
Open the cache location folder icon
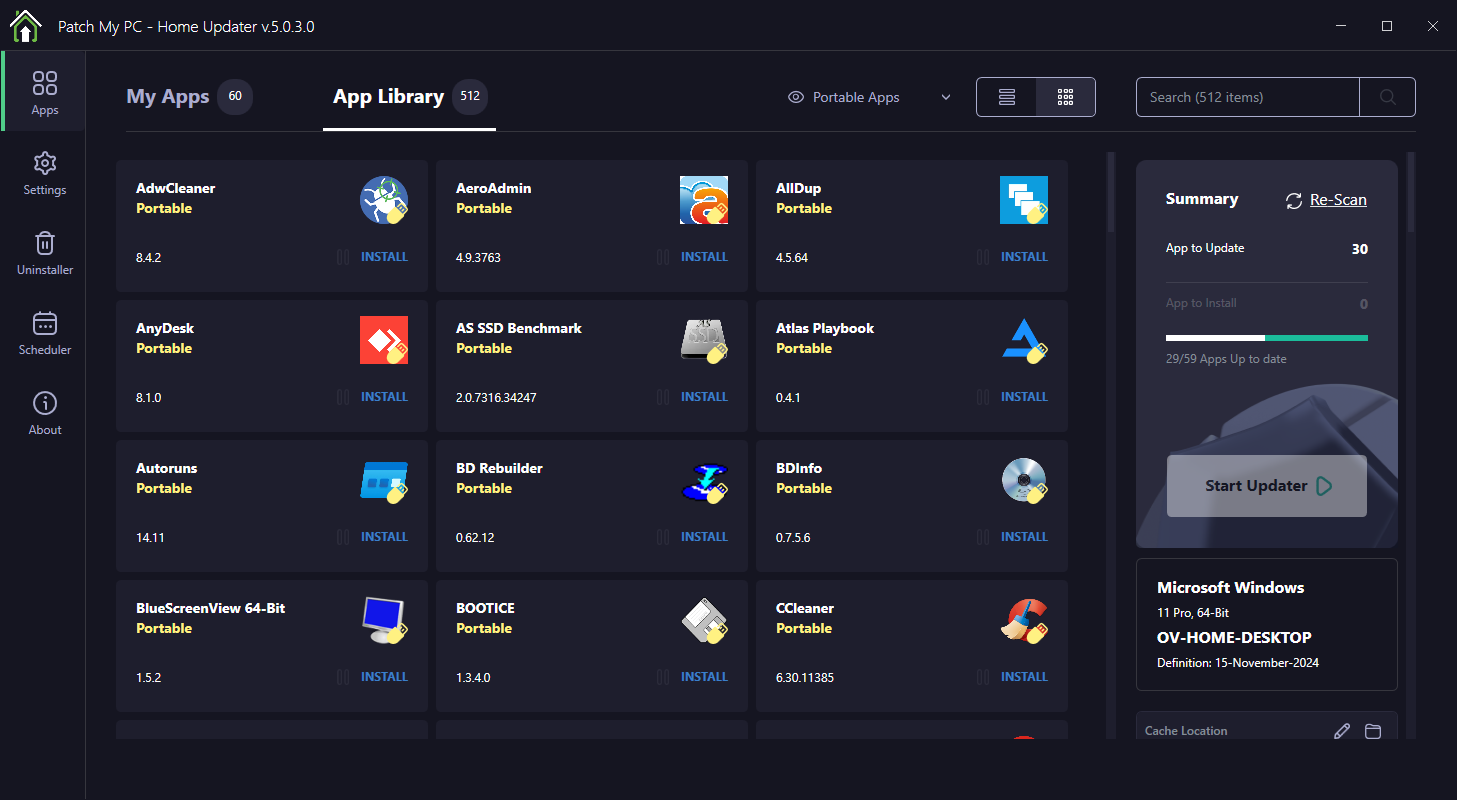pos(1373,731)
